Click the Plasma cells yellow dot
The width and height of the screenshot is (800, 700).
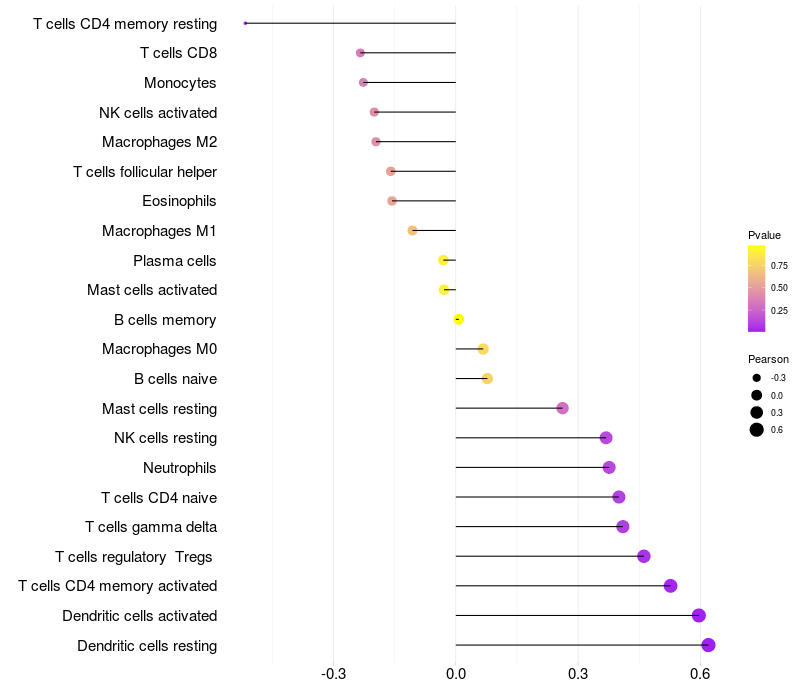click(x=443, y=260)
